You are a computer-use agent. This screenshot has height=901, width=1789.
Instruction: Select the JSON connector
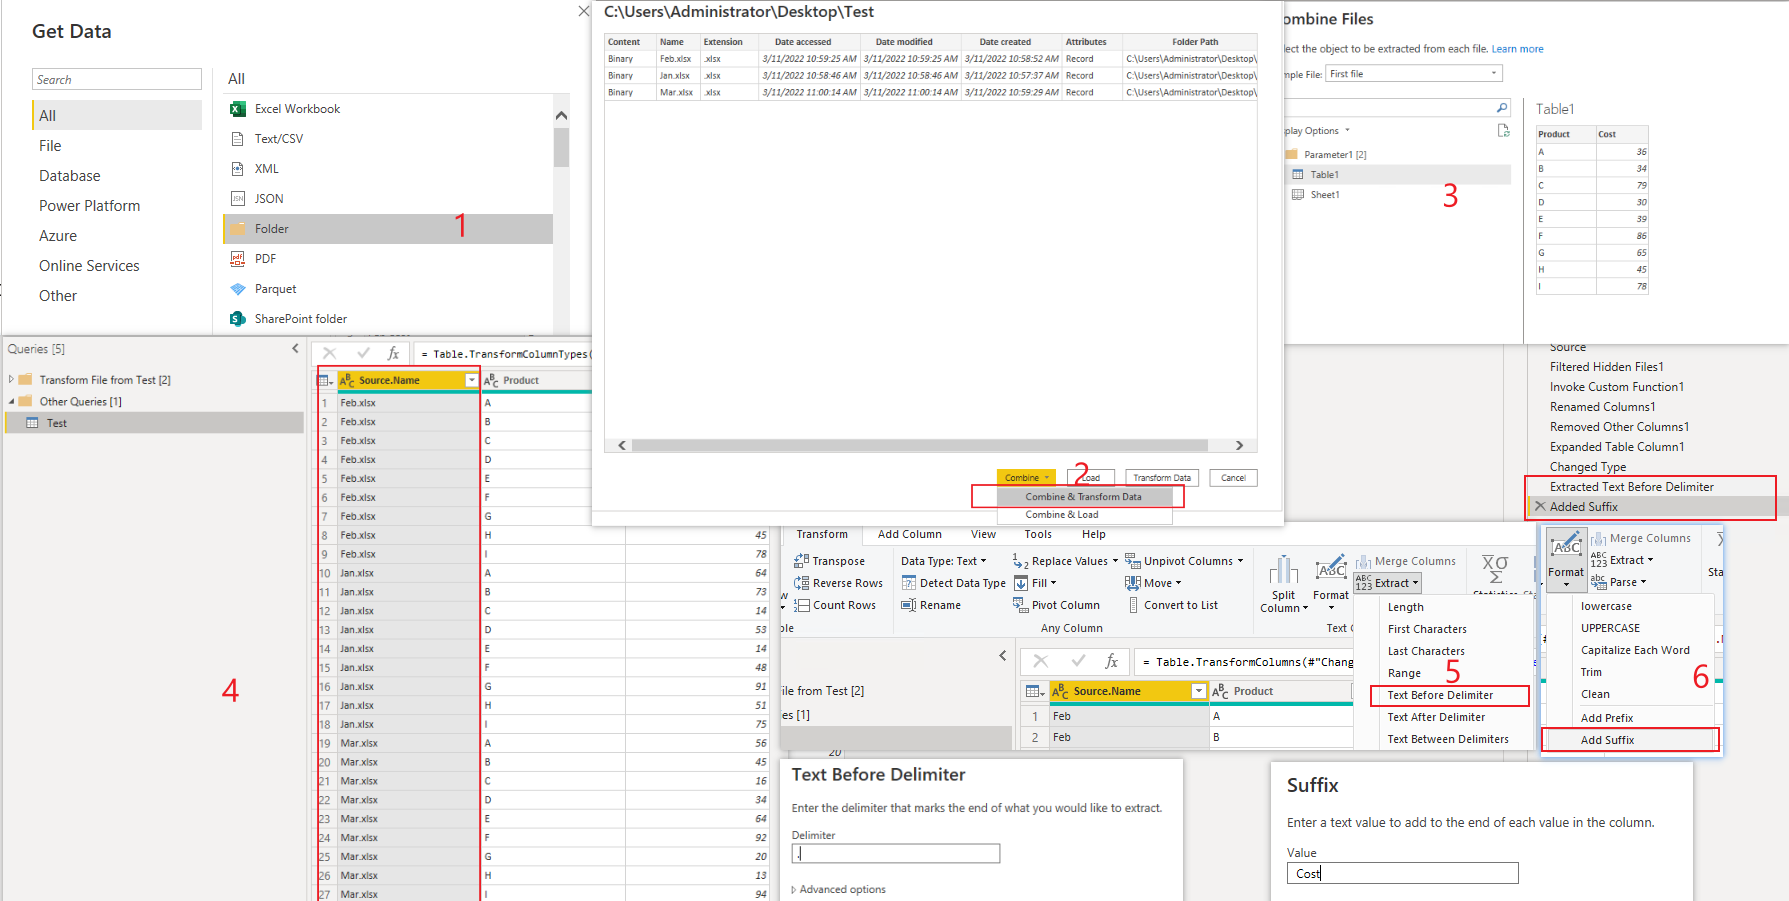click(x=269, y=199)
